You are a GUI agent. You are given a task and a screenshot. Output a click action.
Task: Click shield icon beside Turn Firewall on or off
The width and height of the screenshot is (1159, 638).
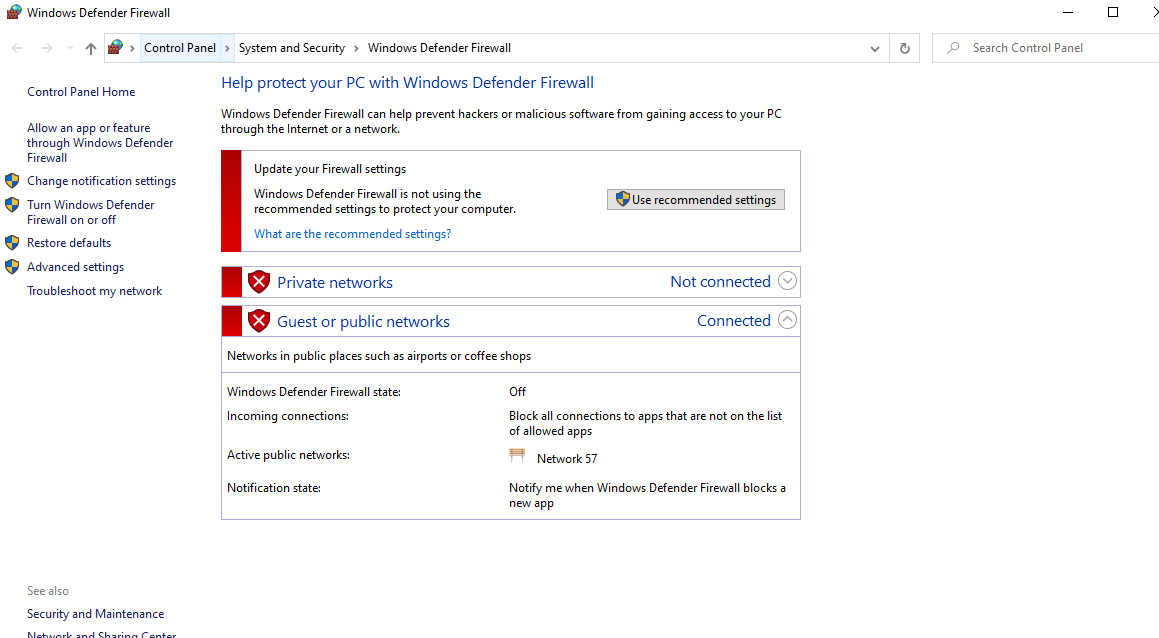point(12,205)
